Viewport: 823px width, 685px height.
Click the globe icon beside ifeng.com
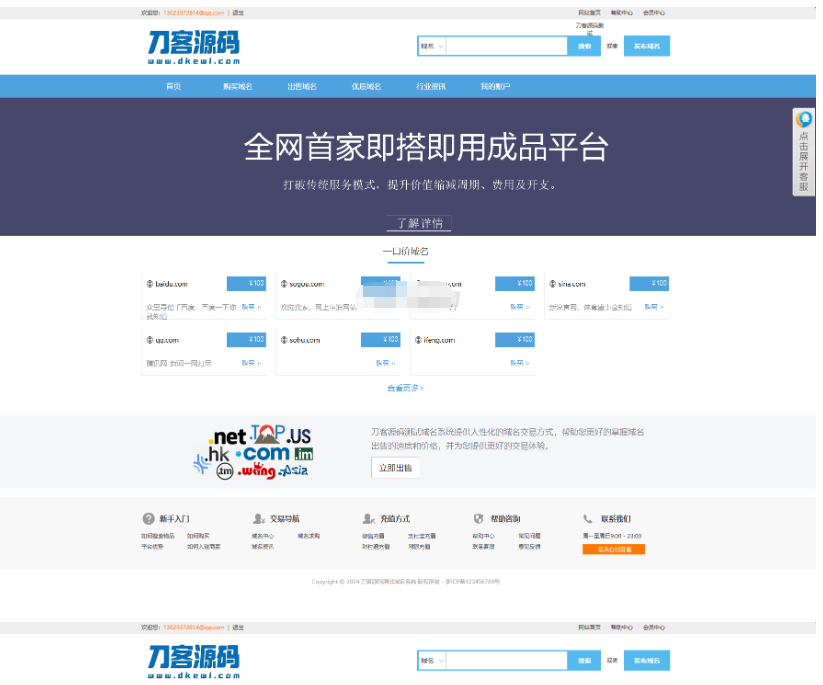coord(417,339)
